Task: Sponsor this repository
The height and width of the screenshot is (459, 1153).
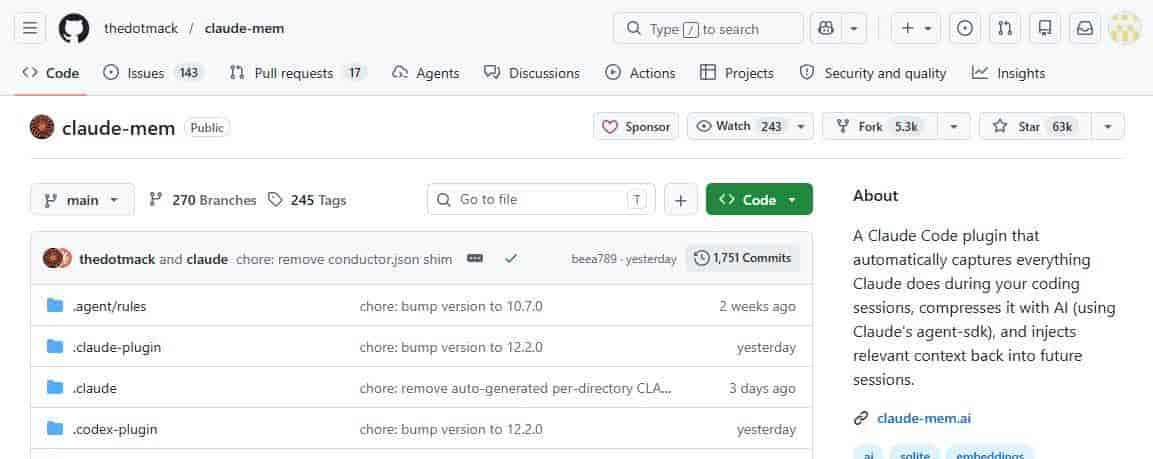Action: [x=636, y=126]
